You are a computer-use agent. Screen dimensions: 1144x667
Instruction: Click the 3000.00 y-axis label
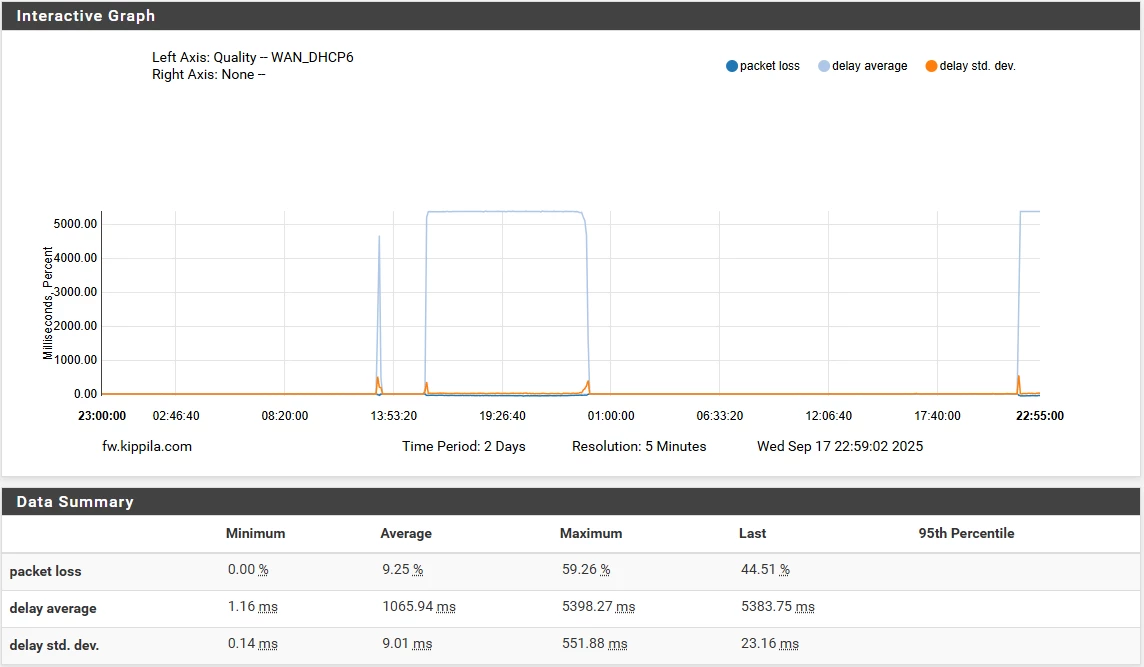pyautogui.click(x=75, y=292)
